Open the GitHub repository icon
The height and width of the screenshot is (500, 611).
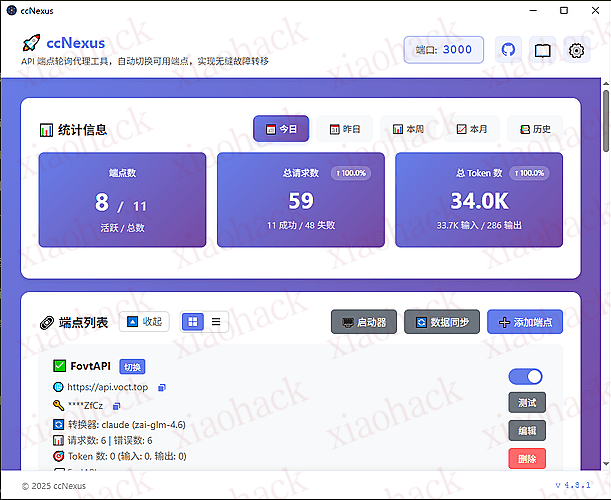tap(509, 49)
